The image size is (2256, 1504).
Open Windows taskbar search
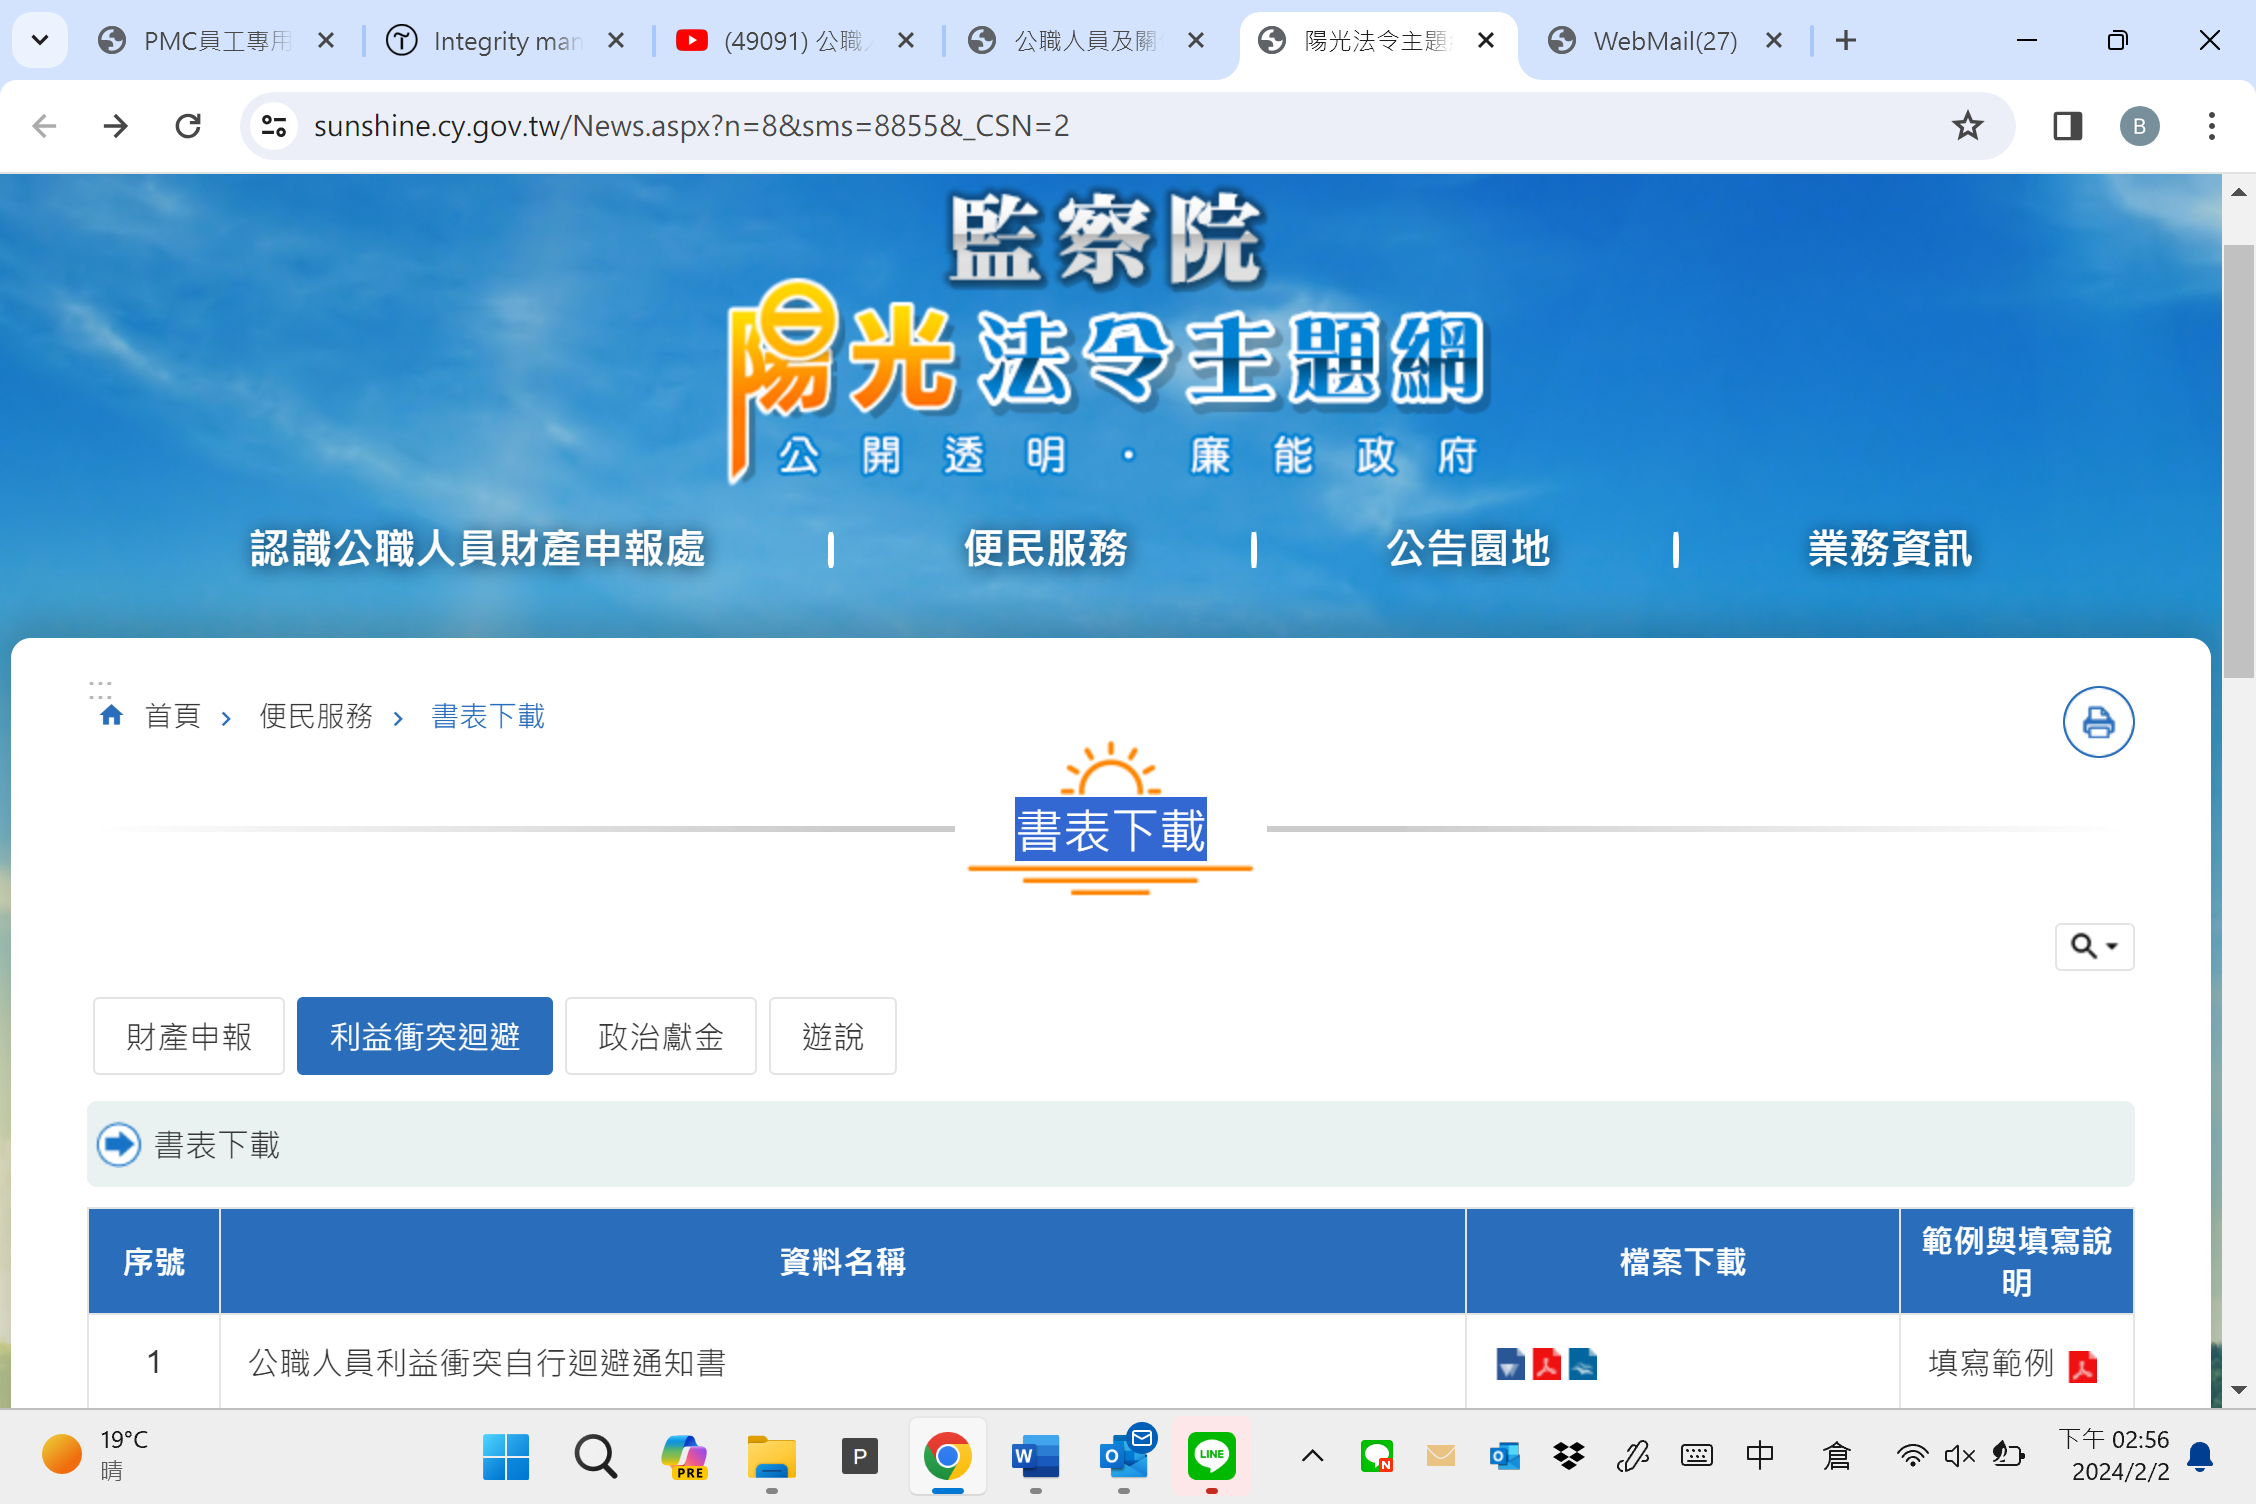(595, 1457)
